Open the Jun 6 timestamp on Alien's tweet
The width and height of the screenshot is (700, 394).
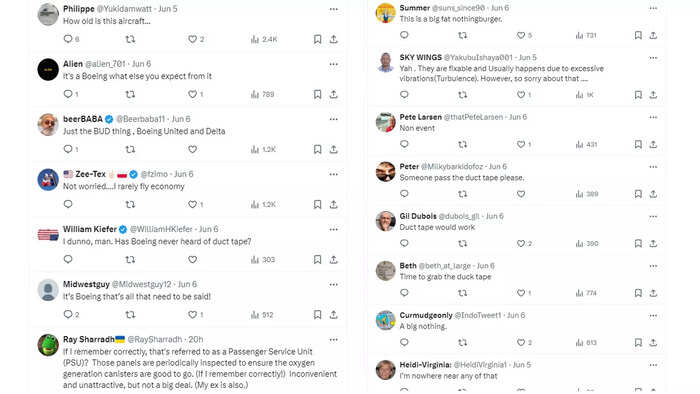coord(142,64)
